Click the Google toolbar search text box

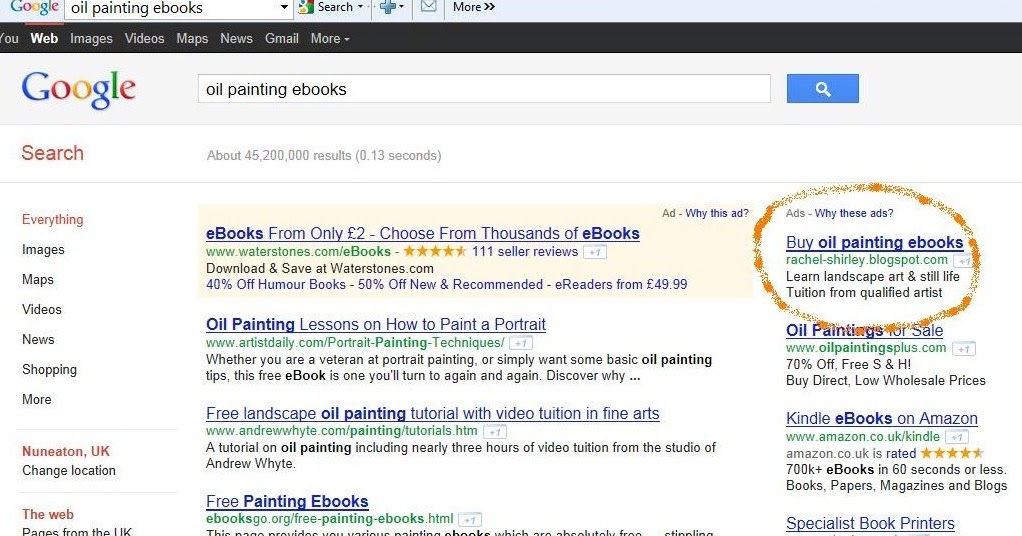[x=171, y=8]
